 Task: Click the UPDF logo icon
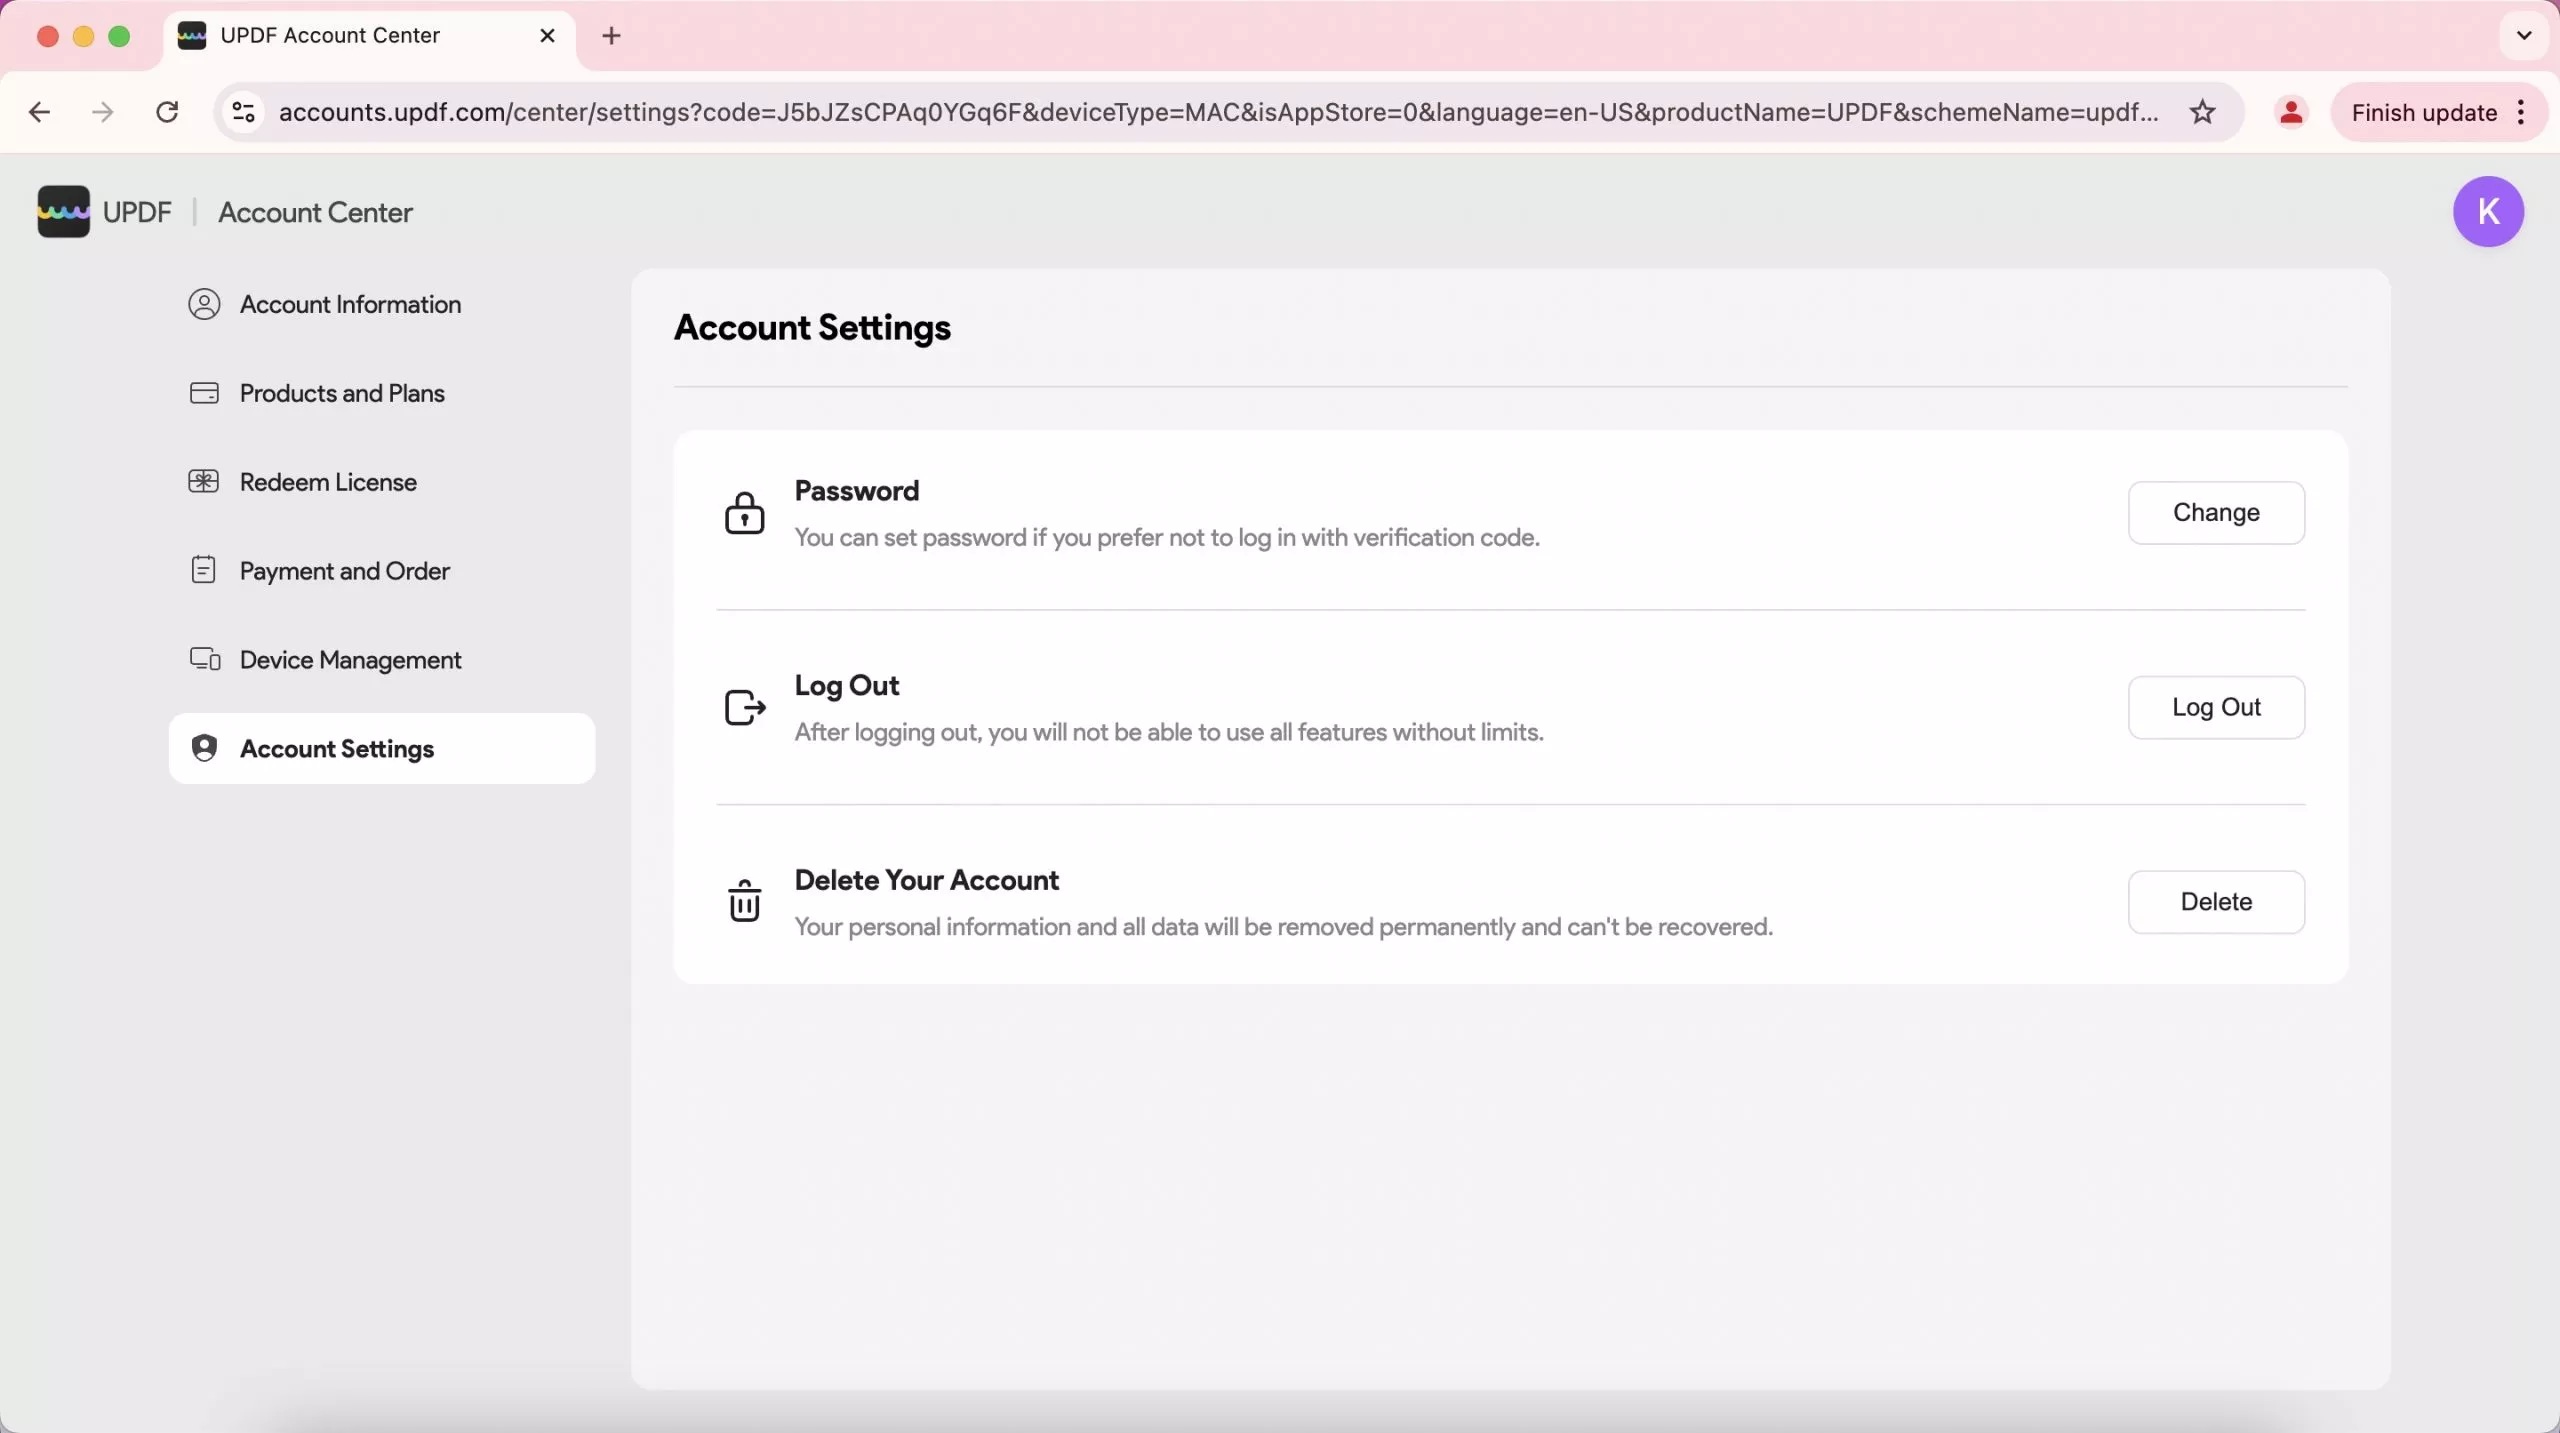click(63, 211)
